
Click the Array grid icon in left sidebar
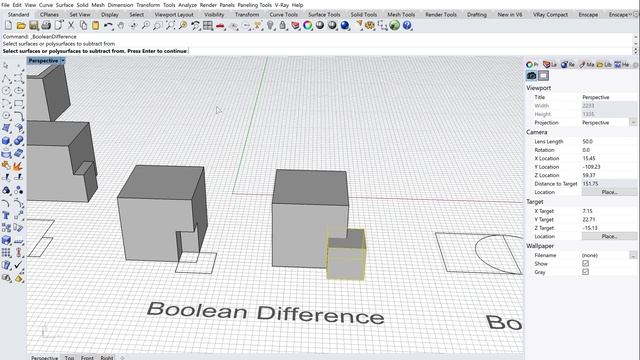point(6,253)
